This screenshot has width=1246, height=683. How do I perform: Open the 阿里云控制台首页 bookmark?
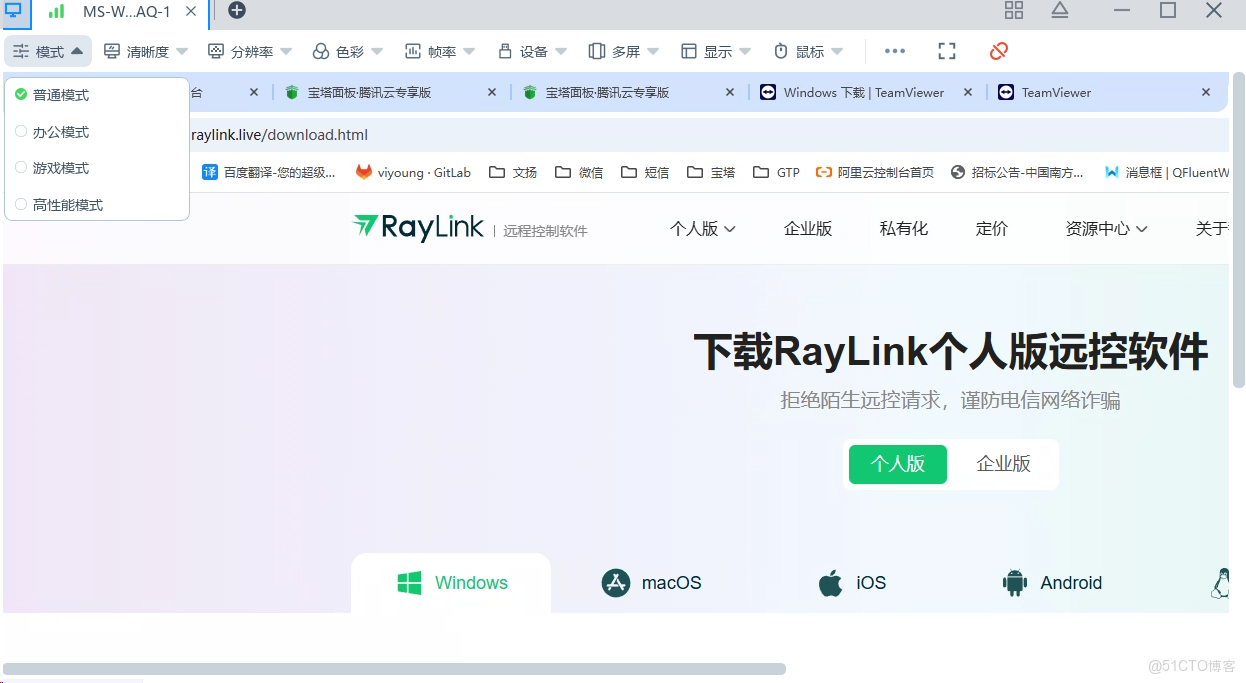coord(875,172)
